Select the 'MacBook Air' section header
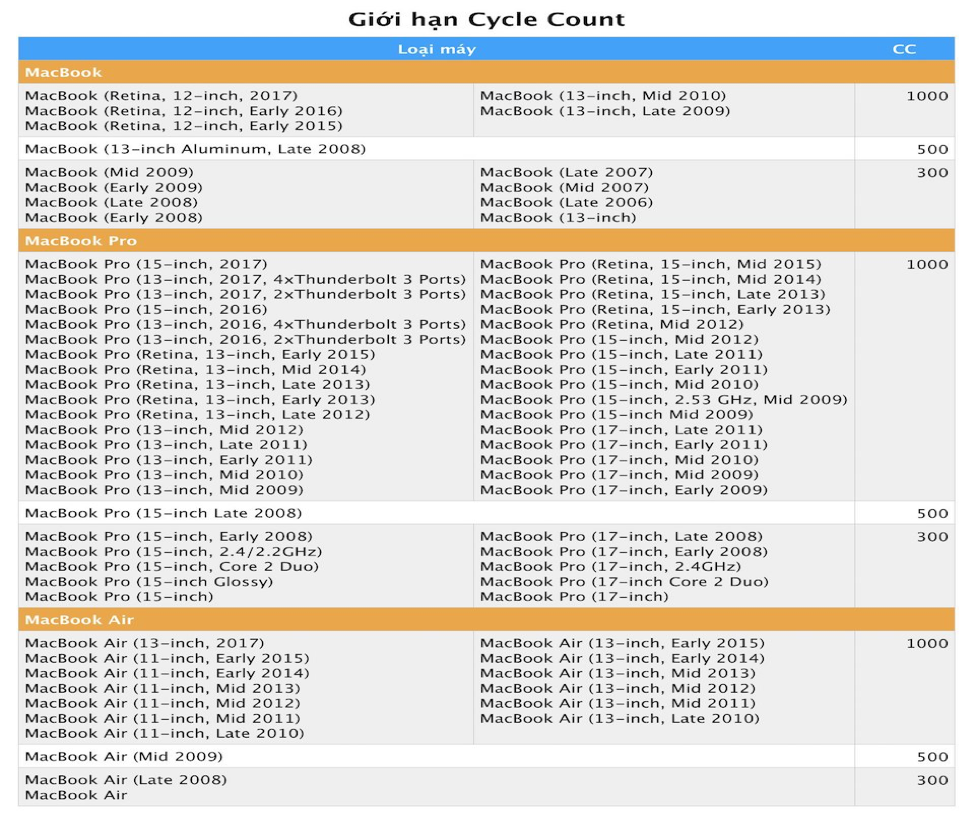The image size is (975, 822). coord(486,619)
